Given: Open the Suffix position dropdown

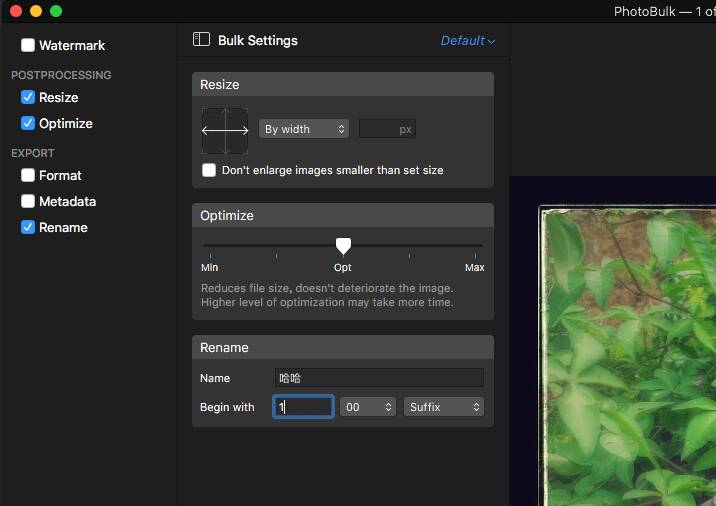Looking at the screenshot, I should click(x=444, y=407).
